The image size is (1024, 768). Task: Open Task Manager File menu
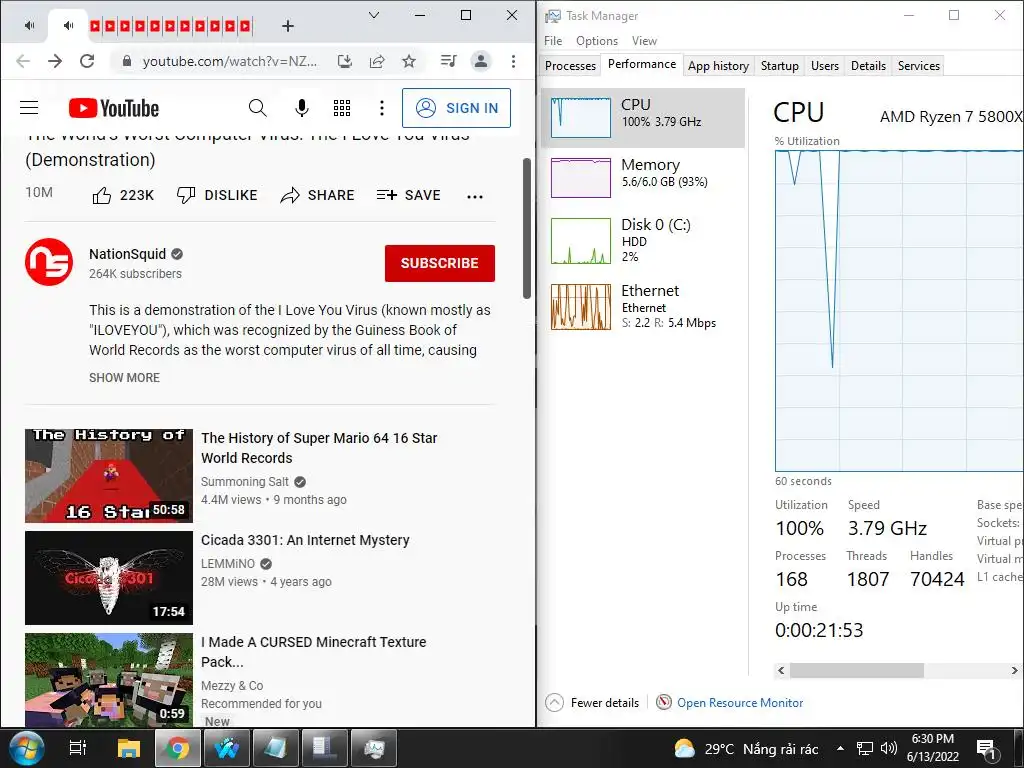coord(553,40)
